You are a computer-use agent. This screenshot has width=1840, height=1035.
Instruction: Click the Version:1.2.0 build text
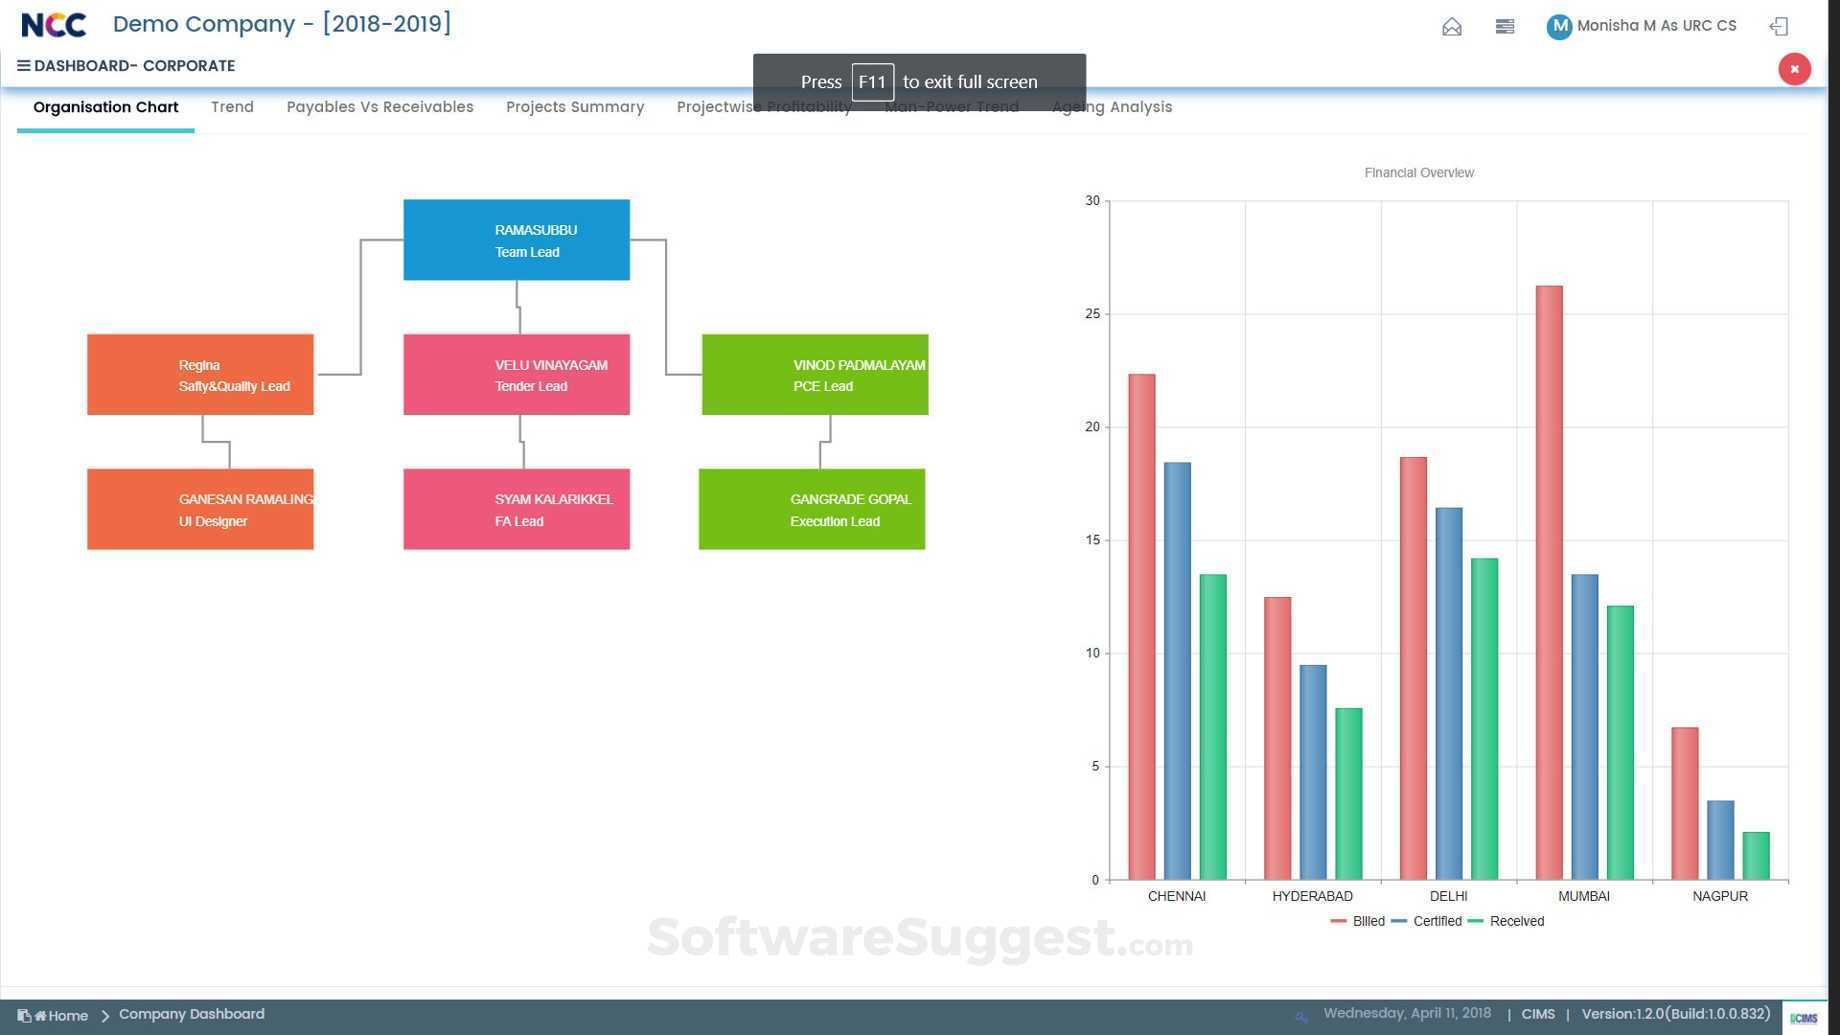(1676, 1014)
